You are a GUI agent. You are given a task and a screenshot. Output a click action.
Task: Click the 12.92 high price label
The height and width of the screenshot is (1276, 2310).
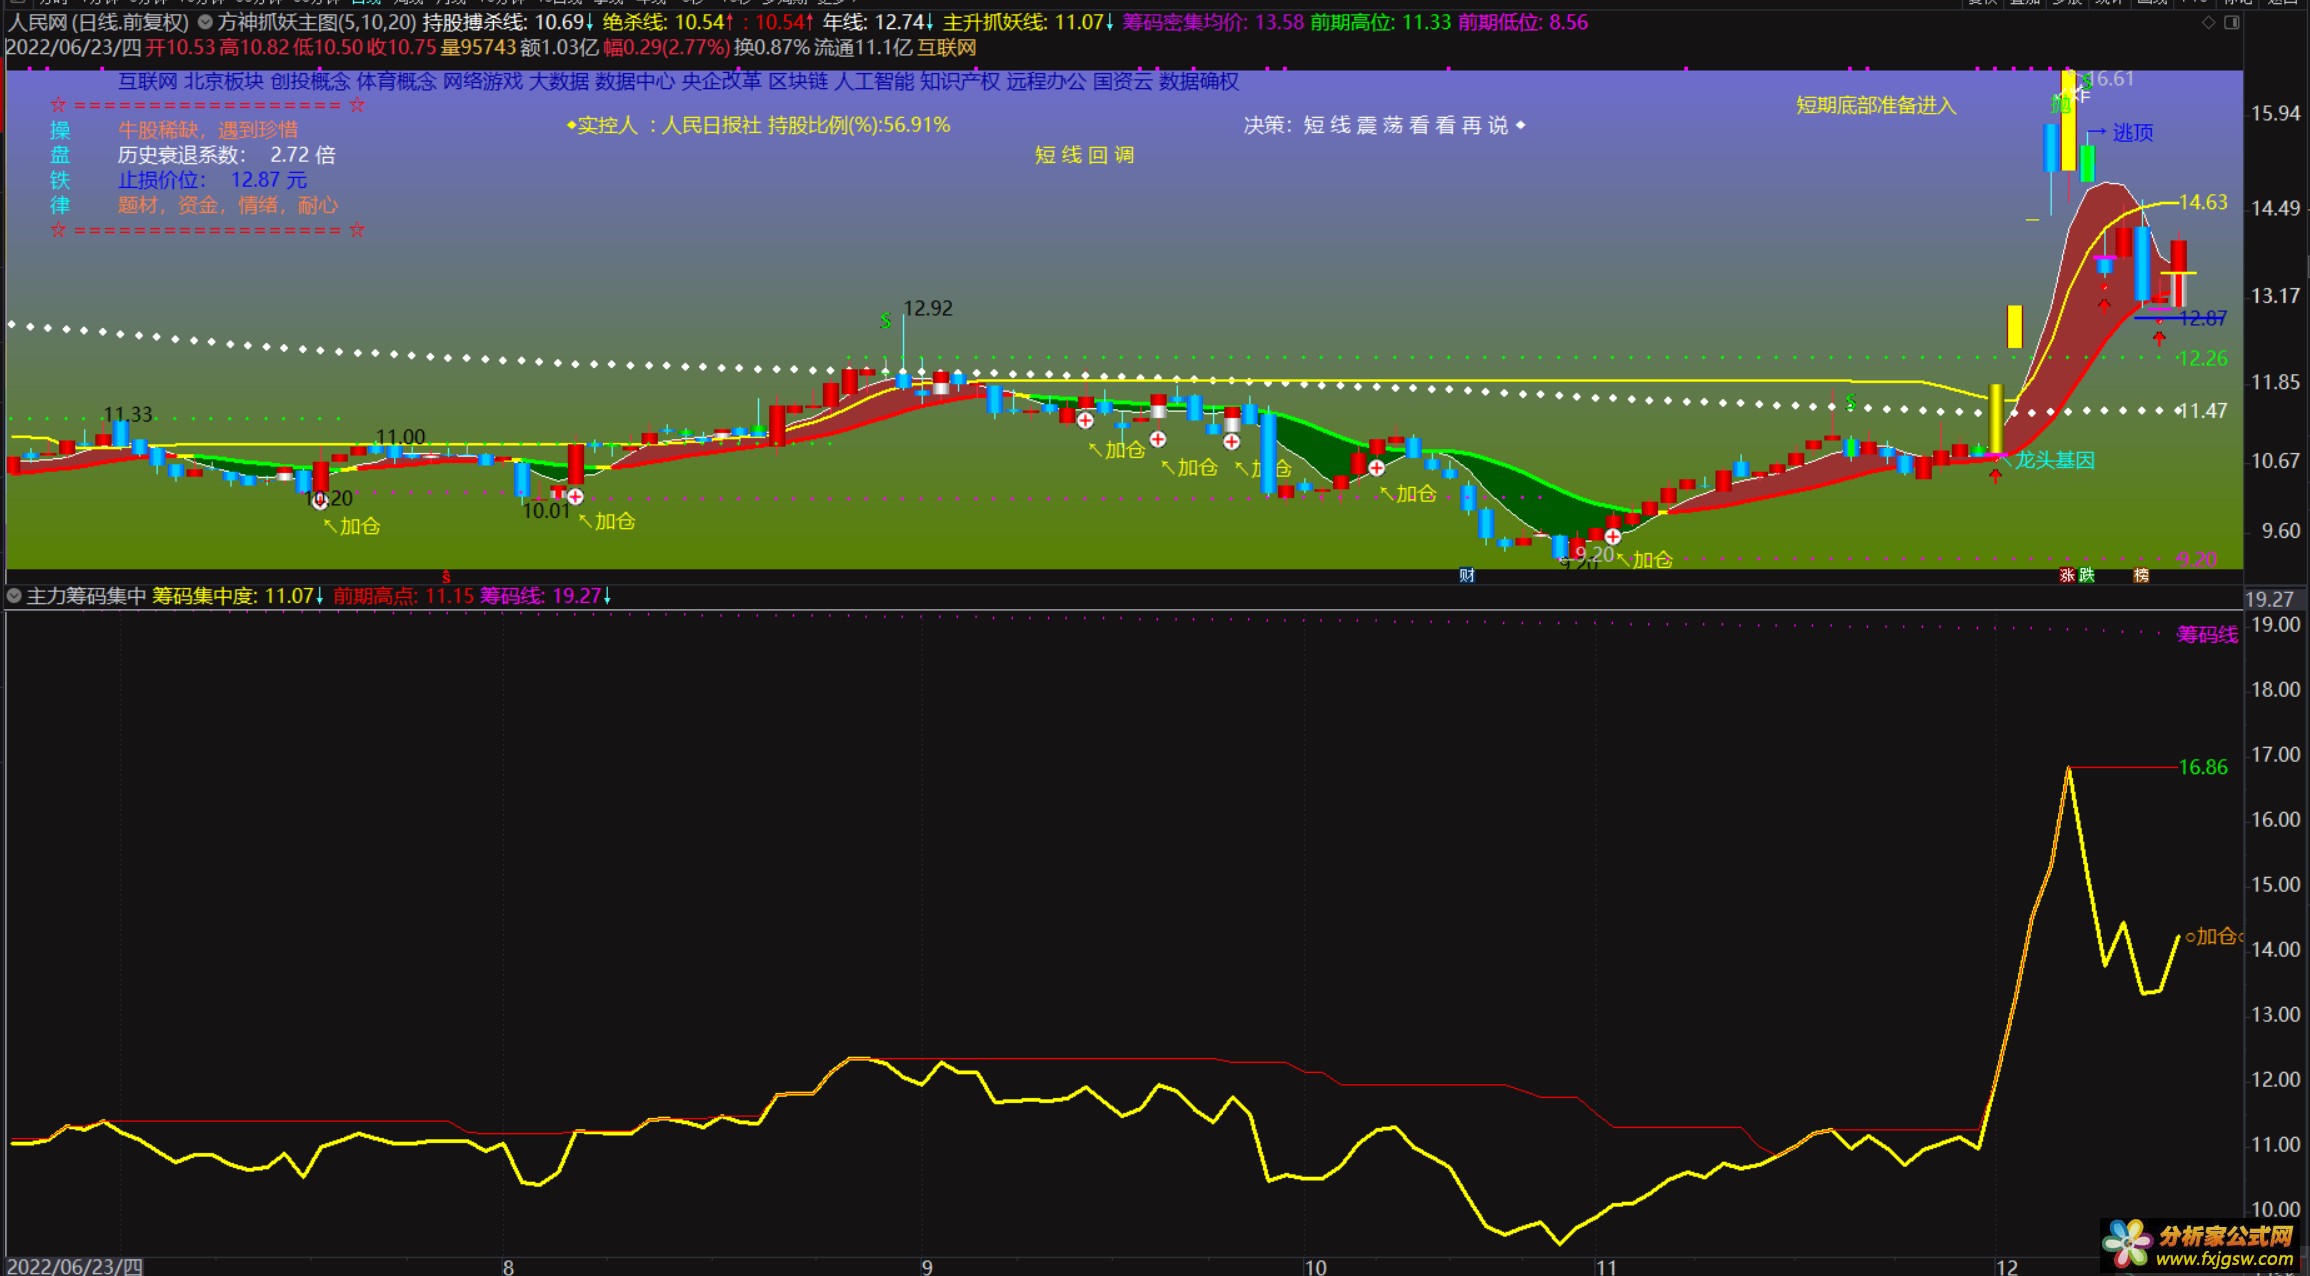[927, 308]
